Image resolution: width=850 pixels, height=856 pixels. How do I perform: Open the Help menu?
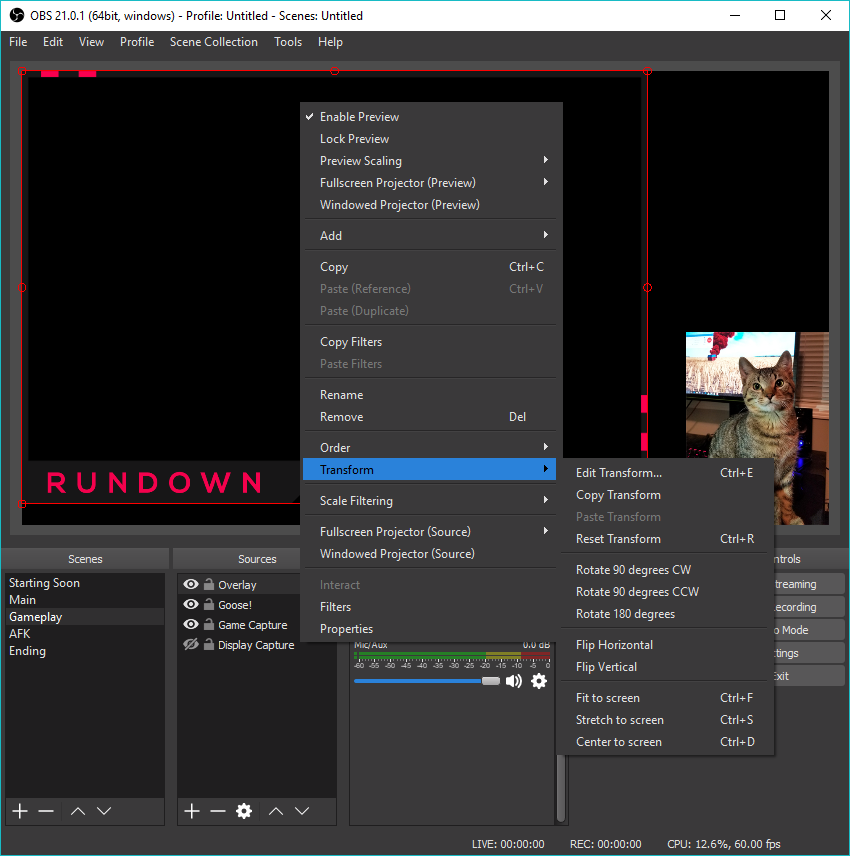pos(330,42)
